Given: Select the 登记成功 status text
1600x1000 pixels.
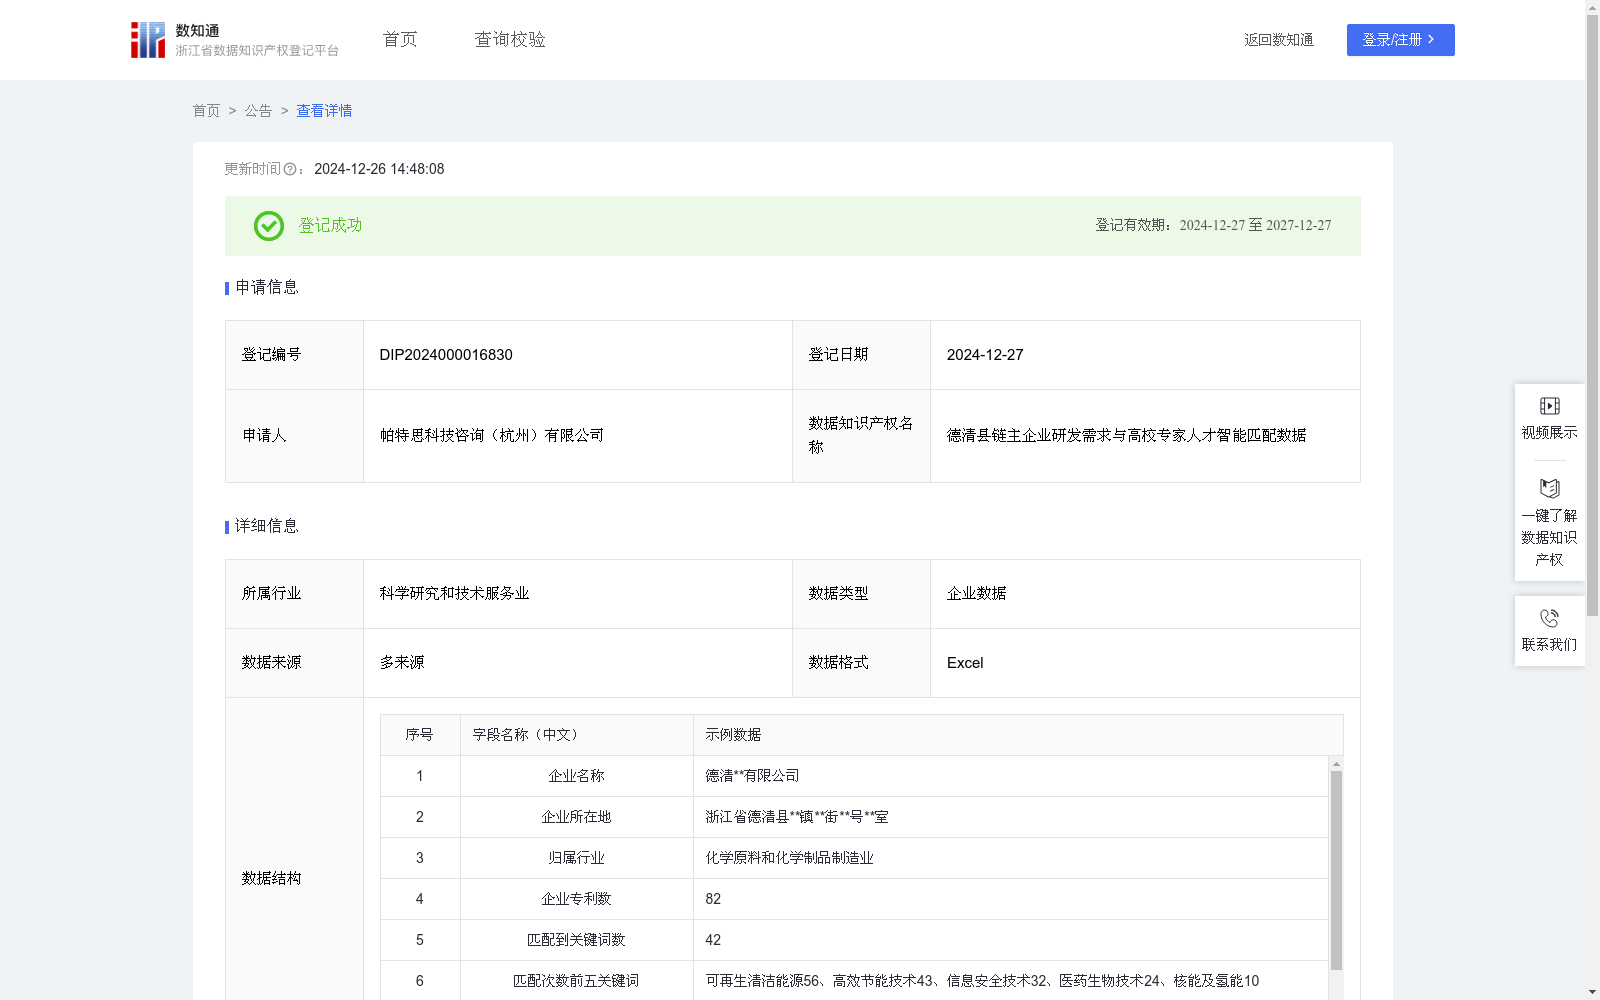Looking at the screenshot, I should coord(330,226).
